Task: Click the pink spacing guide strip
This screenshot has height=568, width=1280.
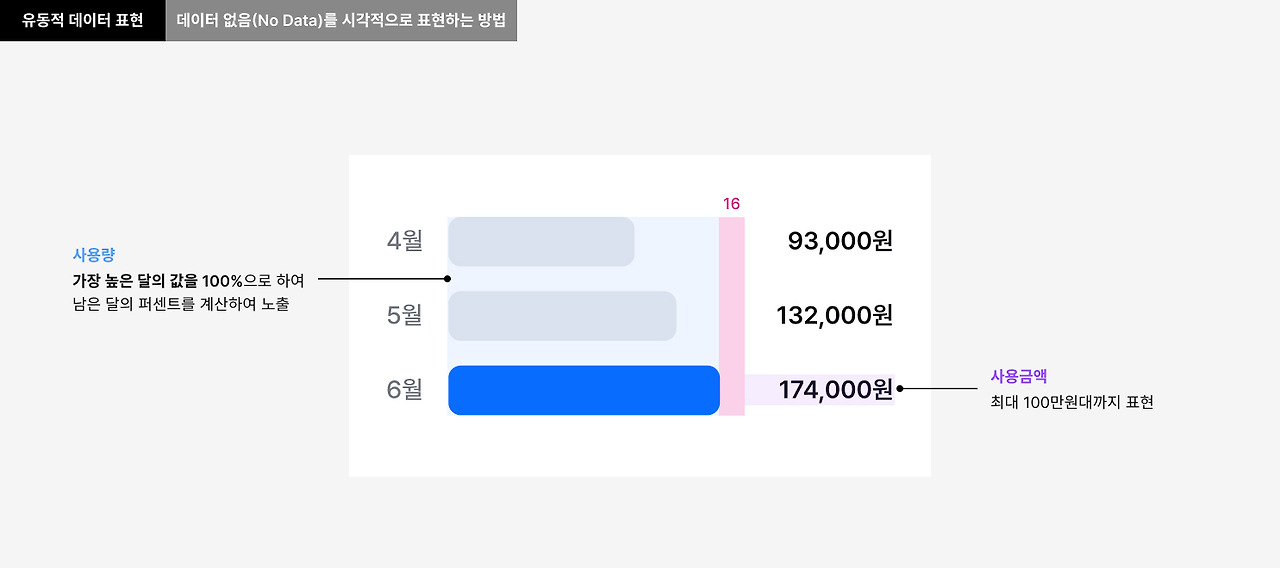Action: (732, 316)
